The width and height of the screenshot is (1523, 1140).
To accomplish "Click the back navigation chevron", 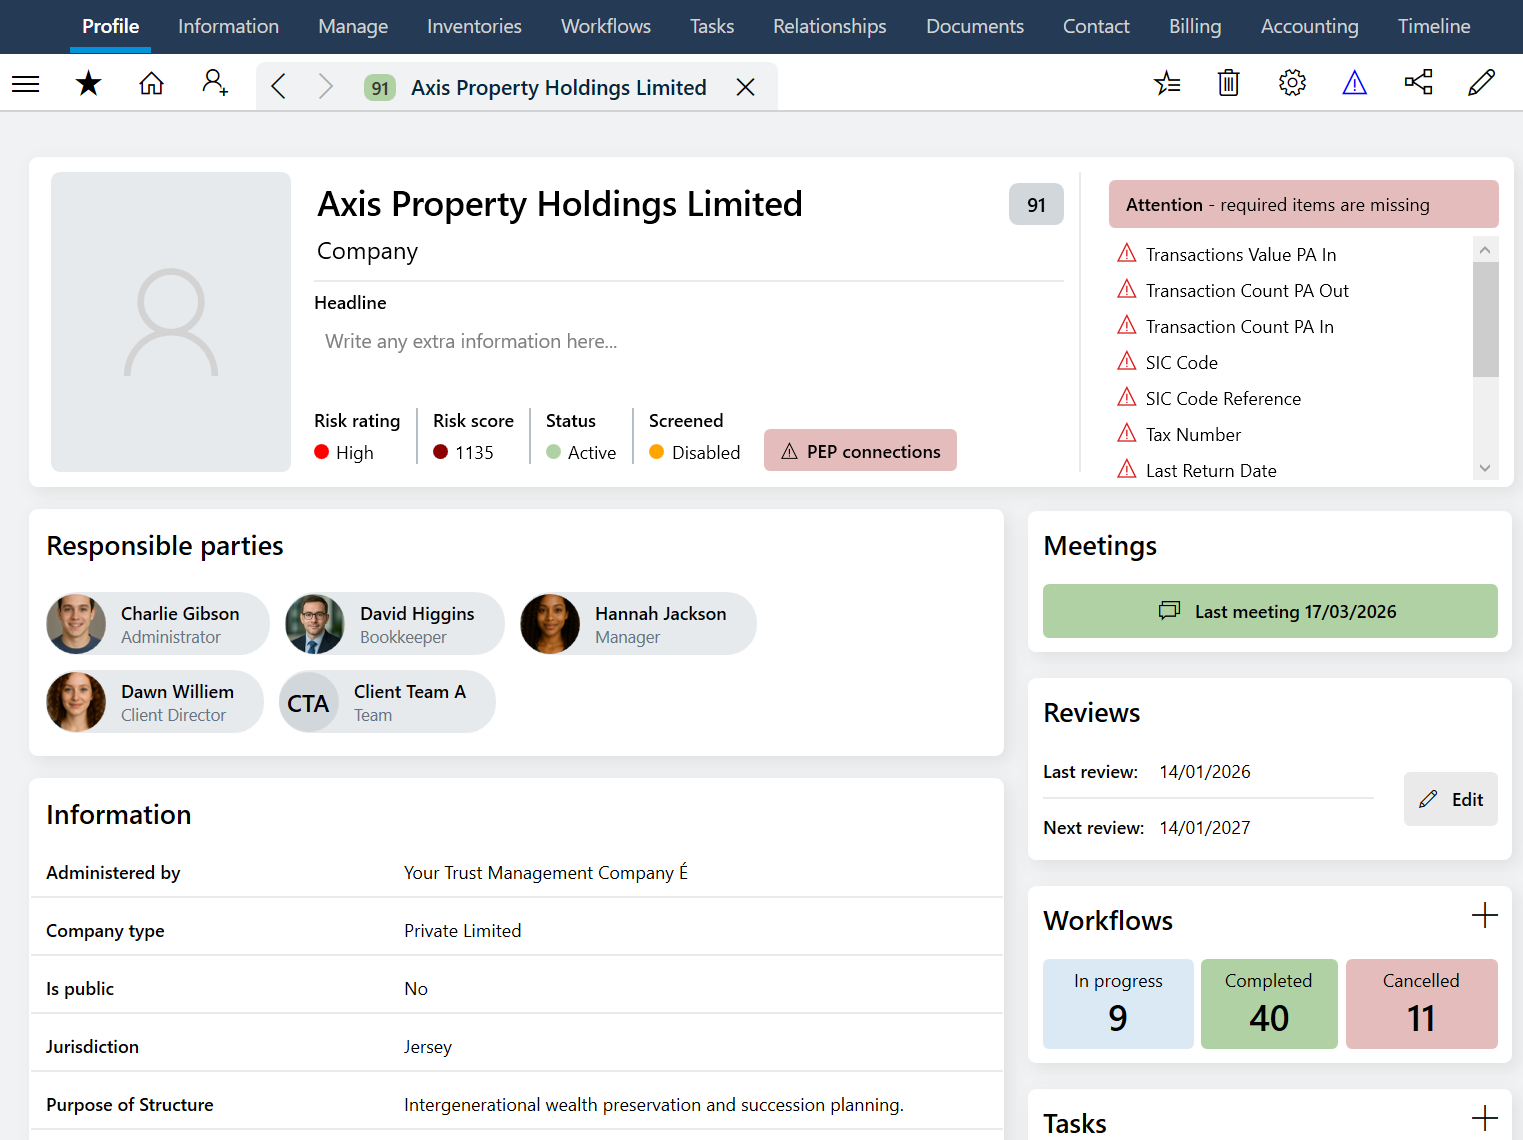I will click(278, 85).
